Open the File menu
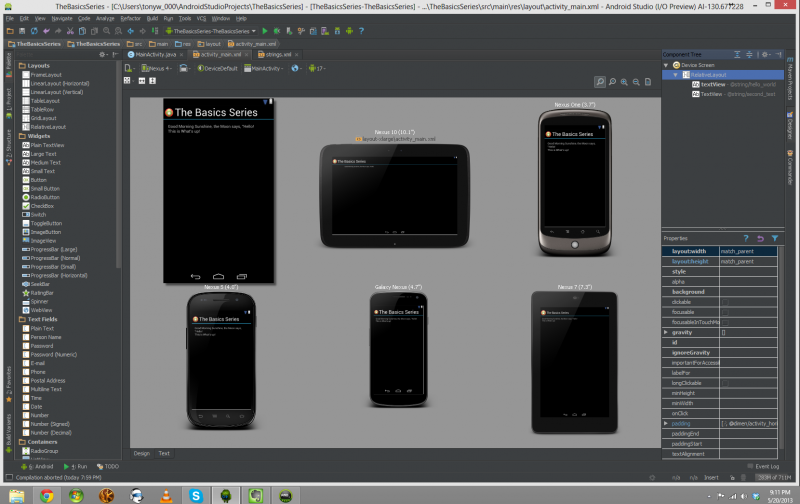The width and height of the screenshot is (800, 504). (10, 18)
